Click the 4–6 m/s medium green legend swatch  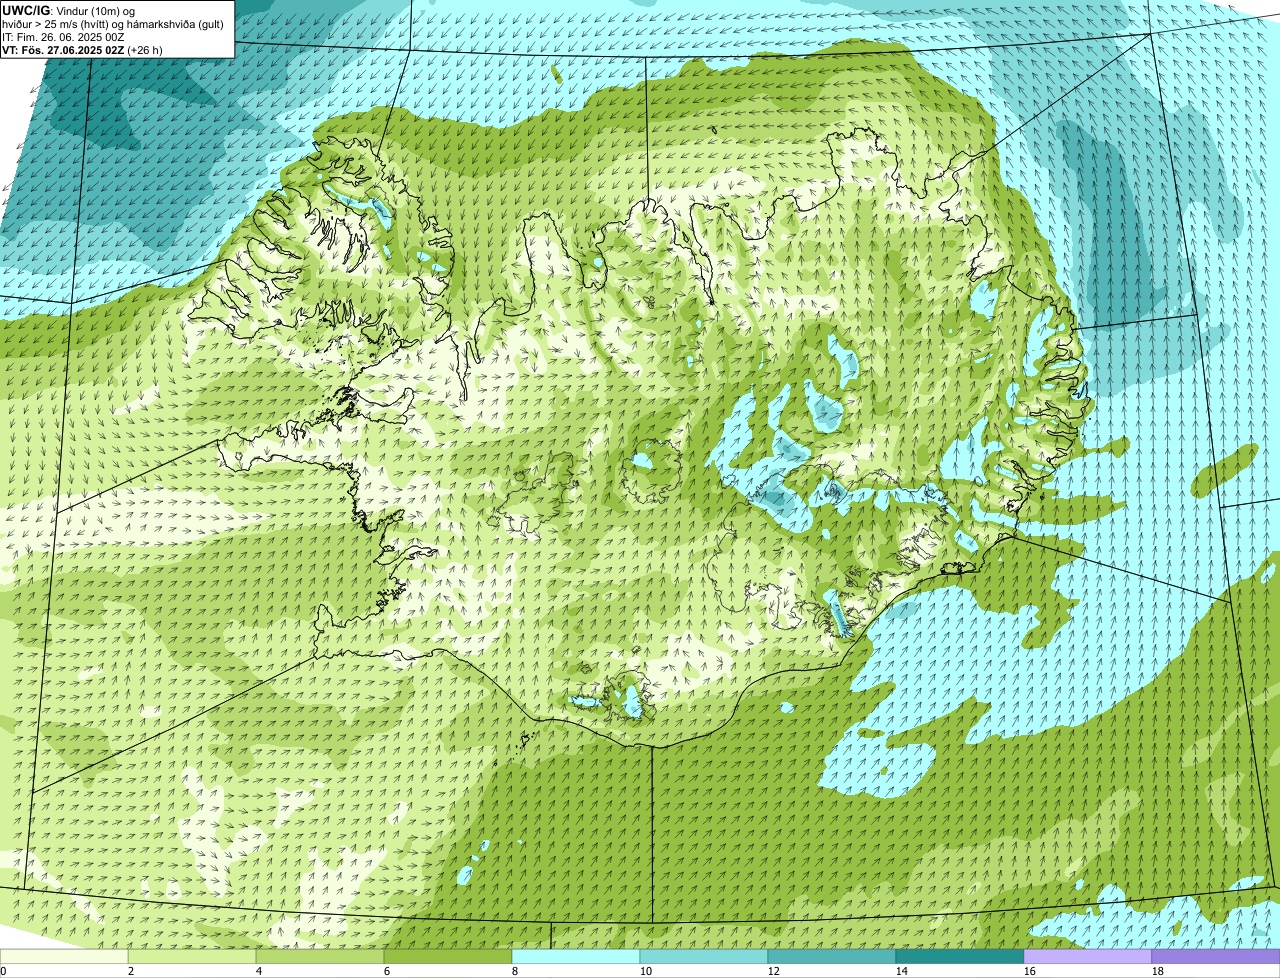click(x=320, y=956)
